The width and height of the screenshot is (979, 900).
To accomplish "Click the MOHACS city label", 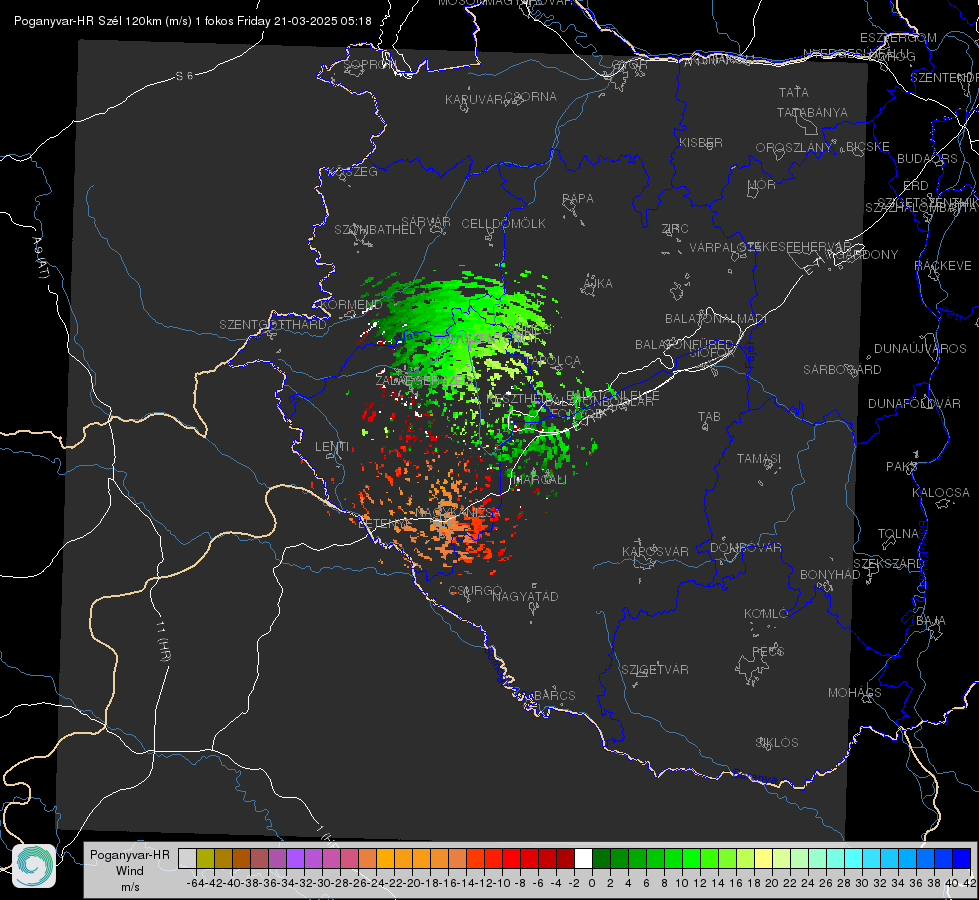I will tap(855, 693).
